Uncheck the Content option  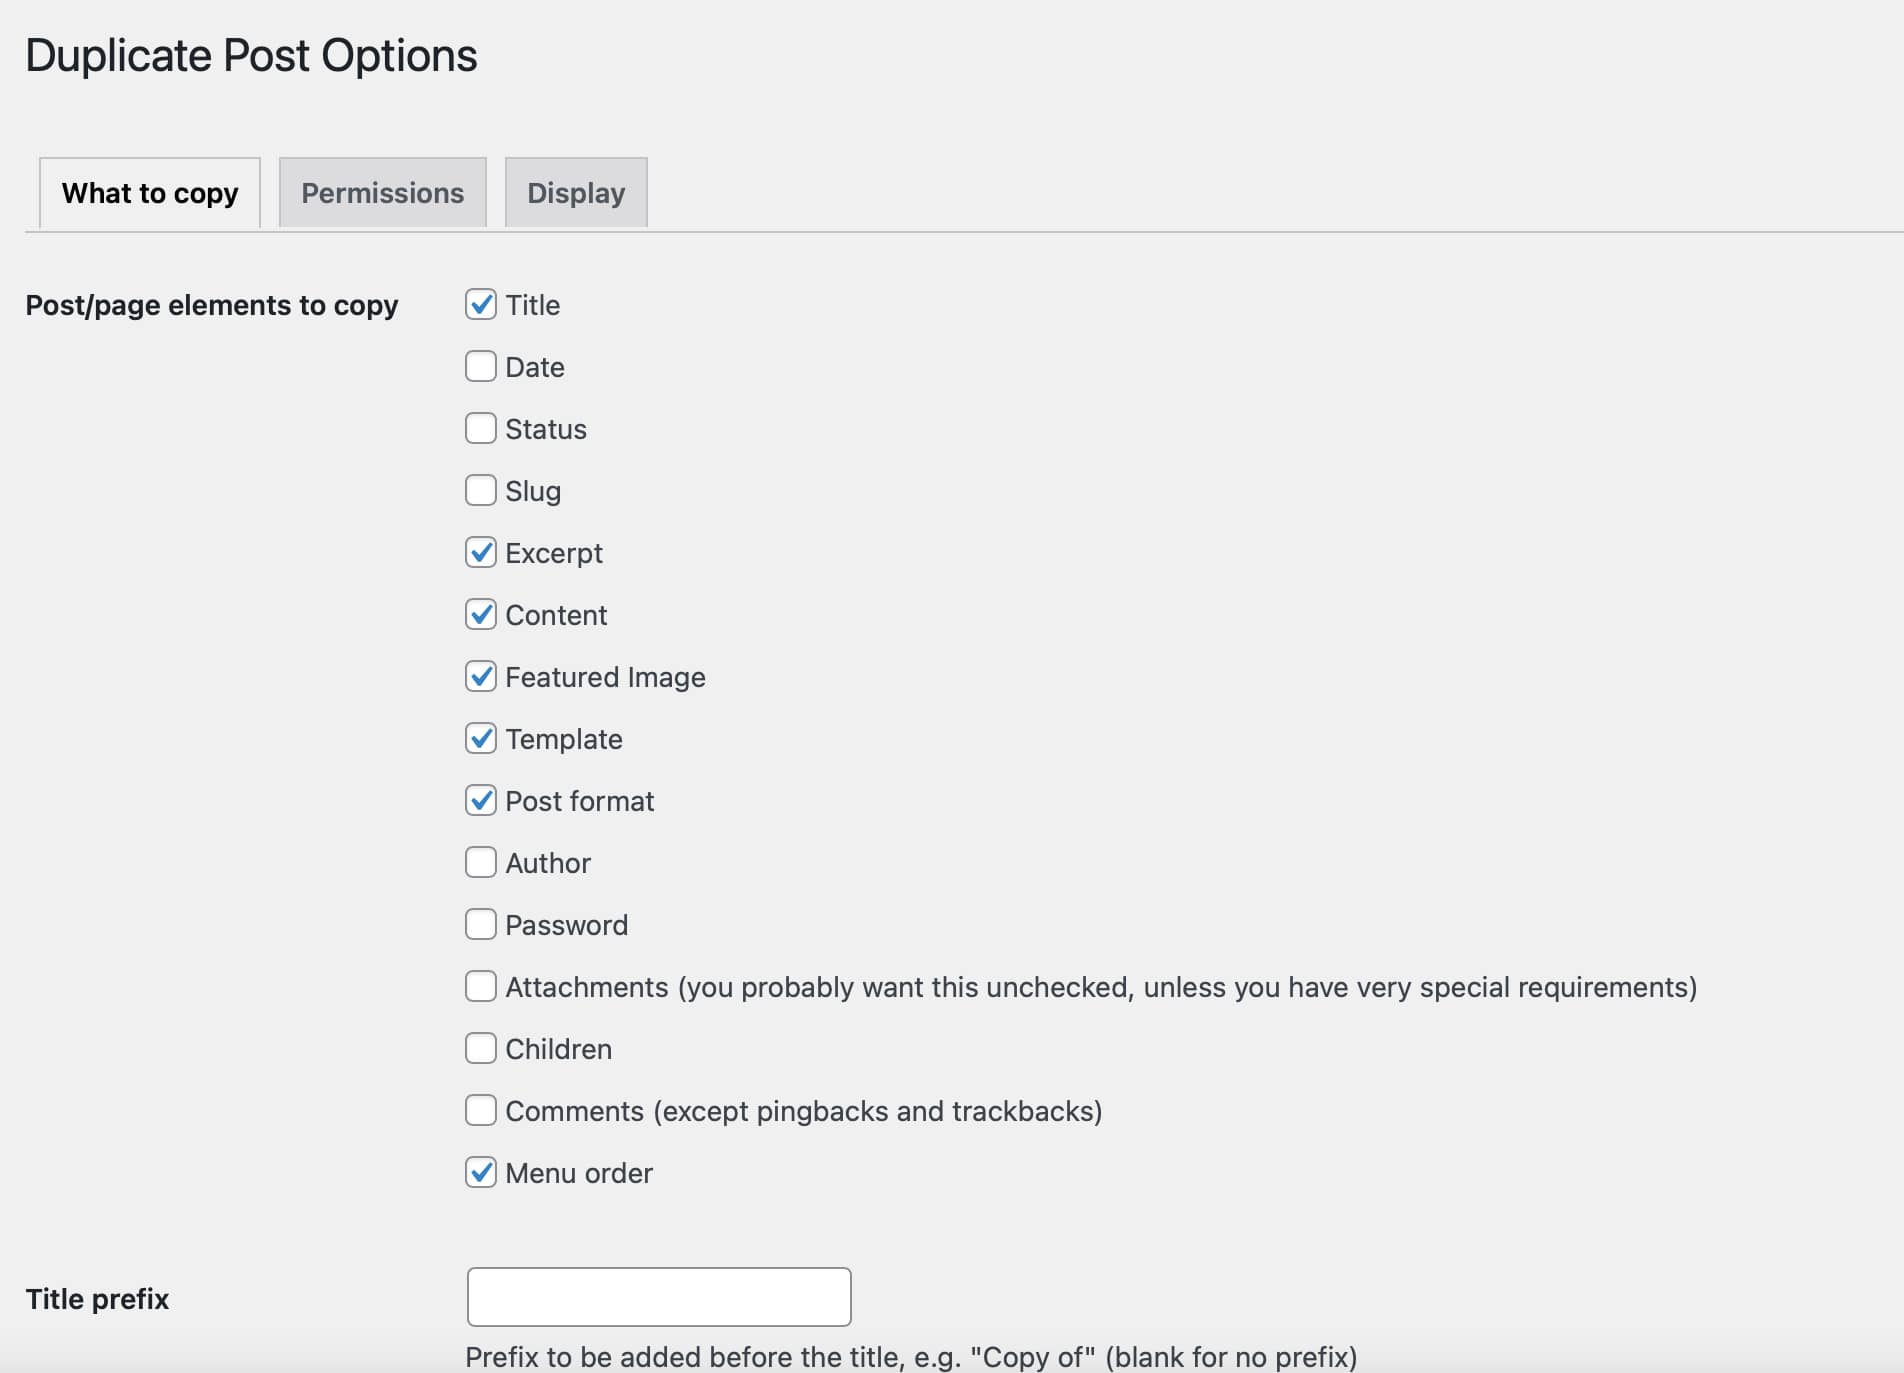click(x=481, y=614)
